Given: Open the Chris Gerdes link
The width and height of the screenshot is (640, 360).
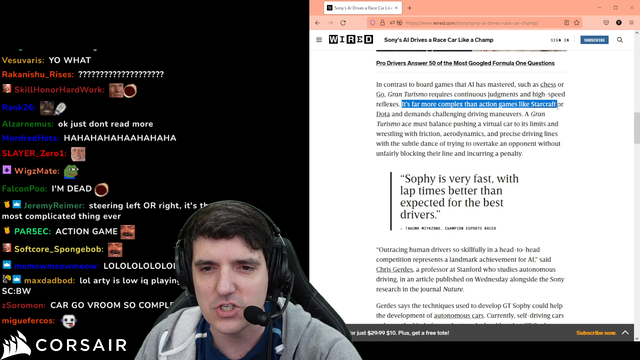Looking at the screenshot, I should tap(394, 269).
